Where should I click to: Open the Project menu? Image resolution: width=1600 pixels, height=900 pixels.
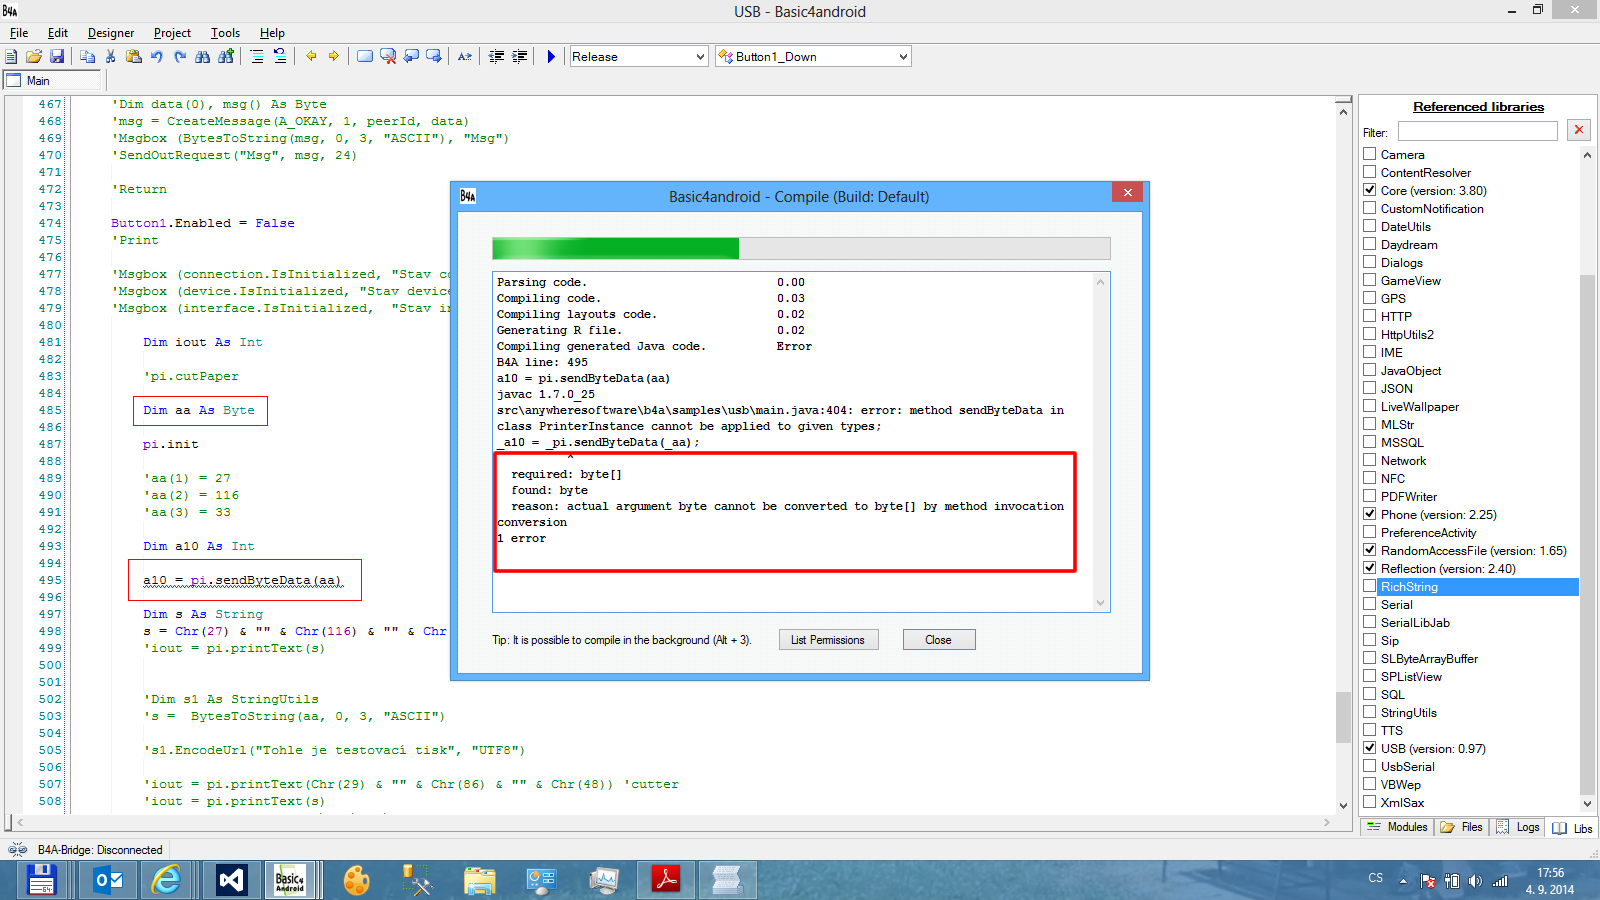[172, 33]
